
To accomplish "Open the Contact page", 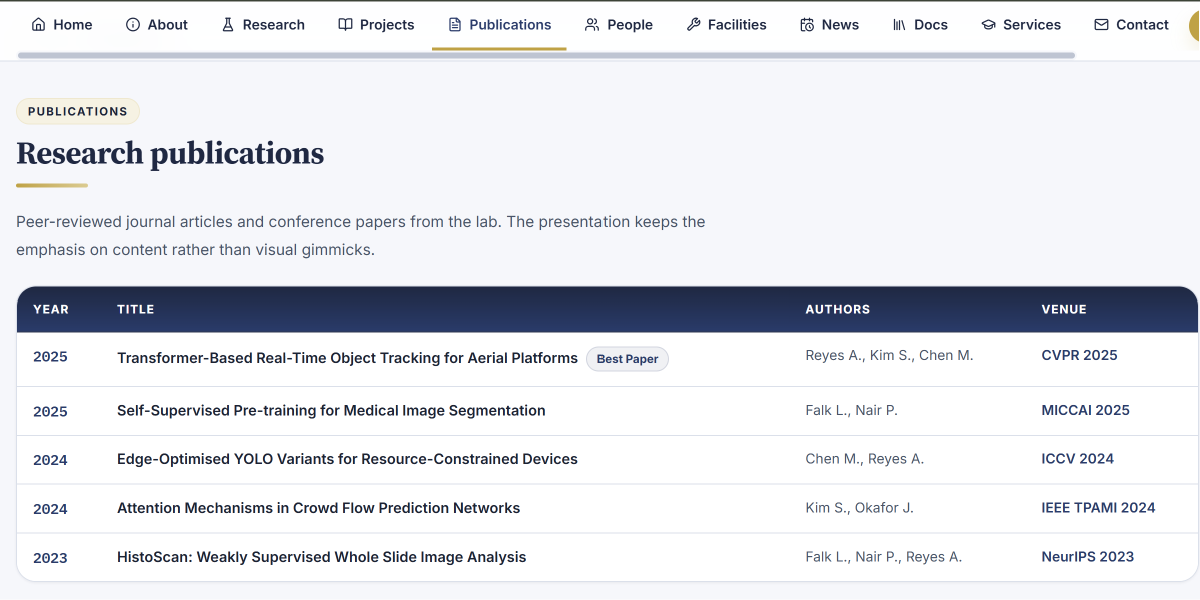I will tap(1131, 24).
